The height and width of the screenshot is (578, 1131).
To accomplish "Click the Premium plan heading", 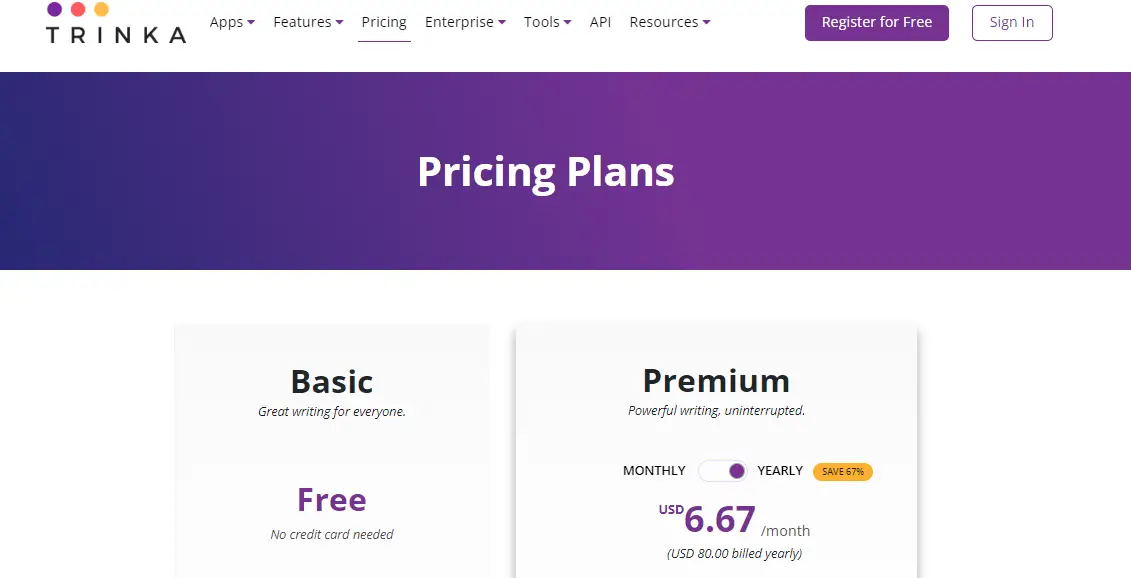I will [x=716, y=381].
